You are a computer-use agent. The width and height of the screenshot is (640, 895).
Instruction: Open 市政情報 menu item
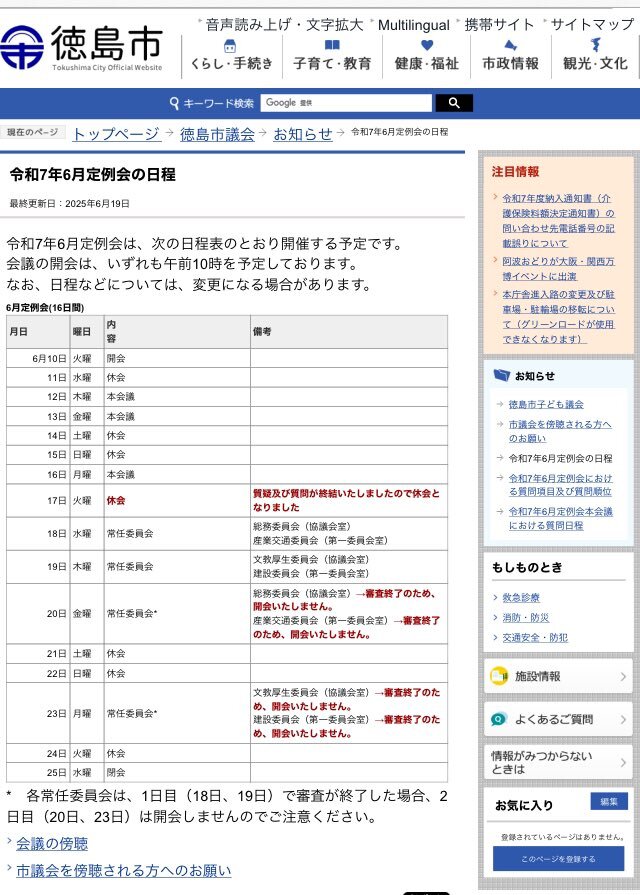click(x=510, y=55)
